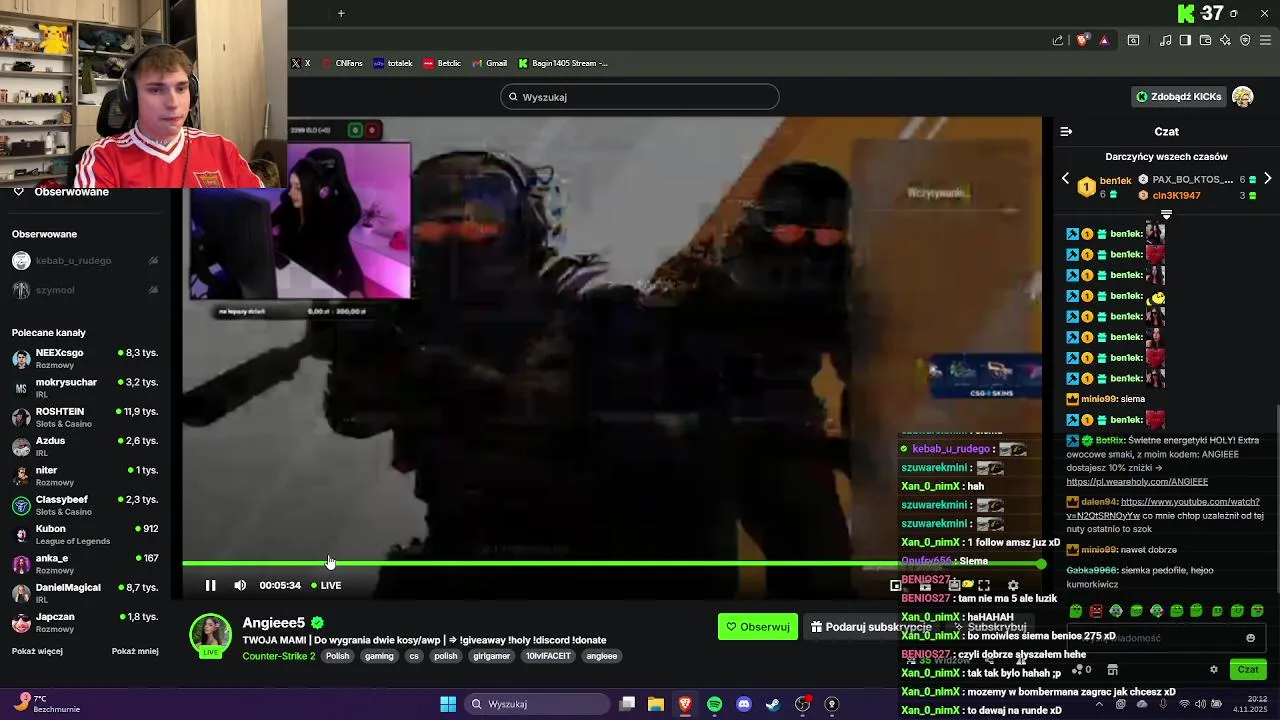Open File Explorer from the taskbar

point(656,704)
